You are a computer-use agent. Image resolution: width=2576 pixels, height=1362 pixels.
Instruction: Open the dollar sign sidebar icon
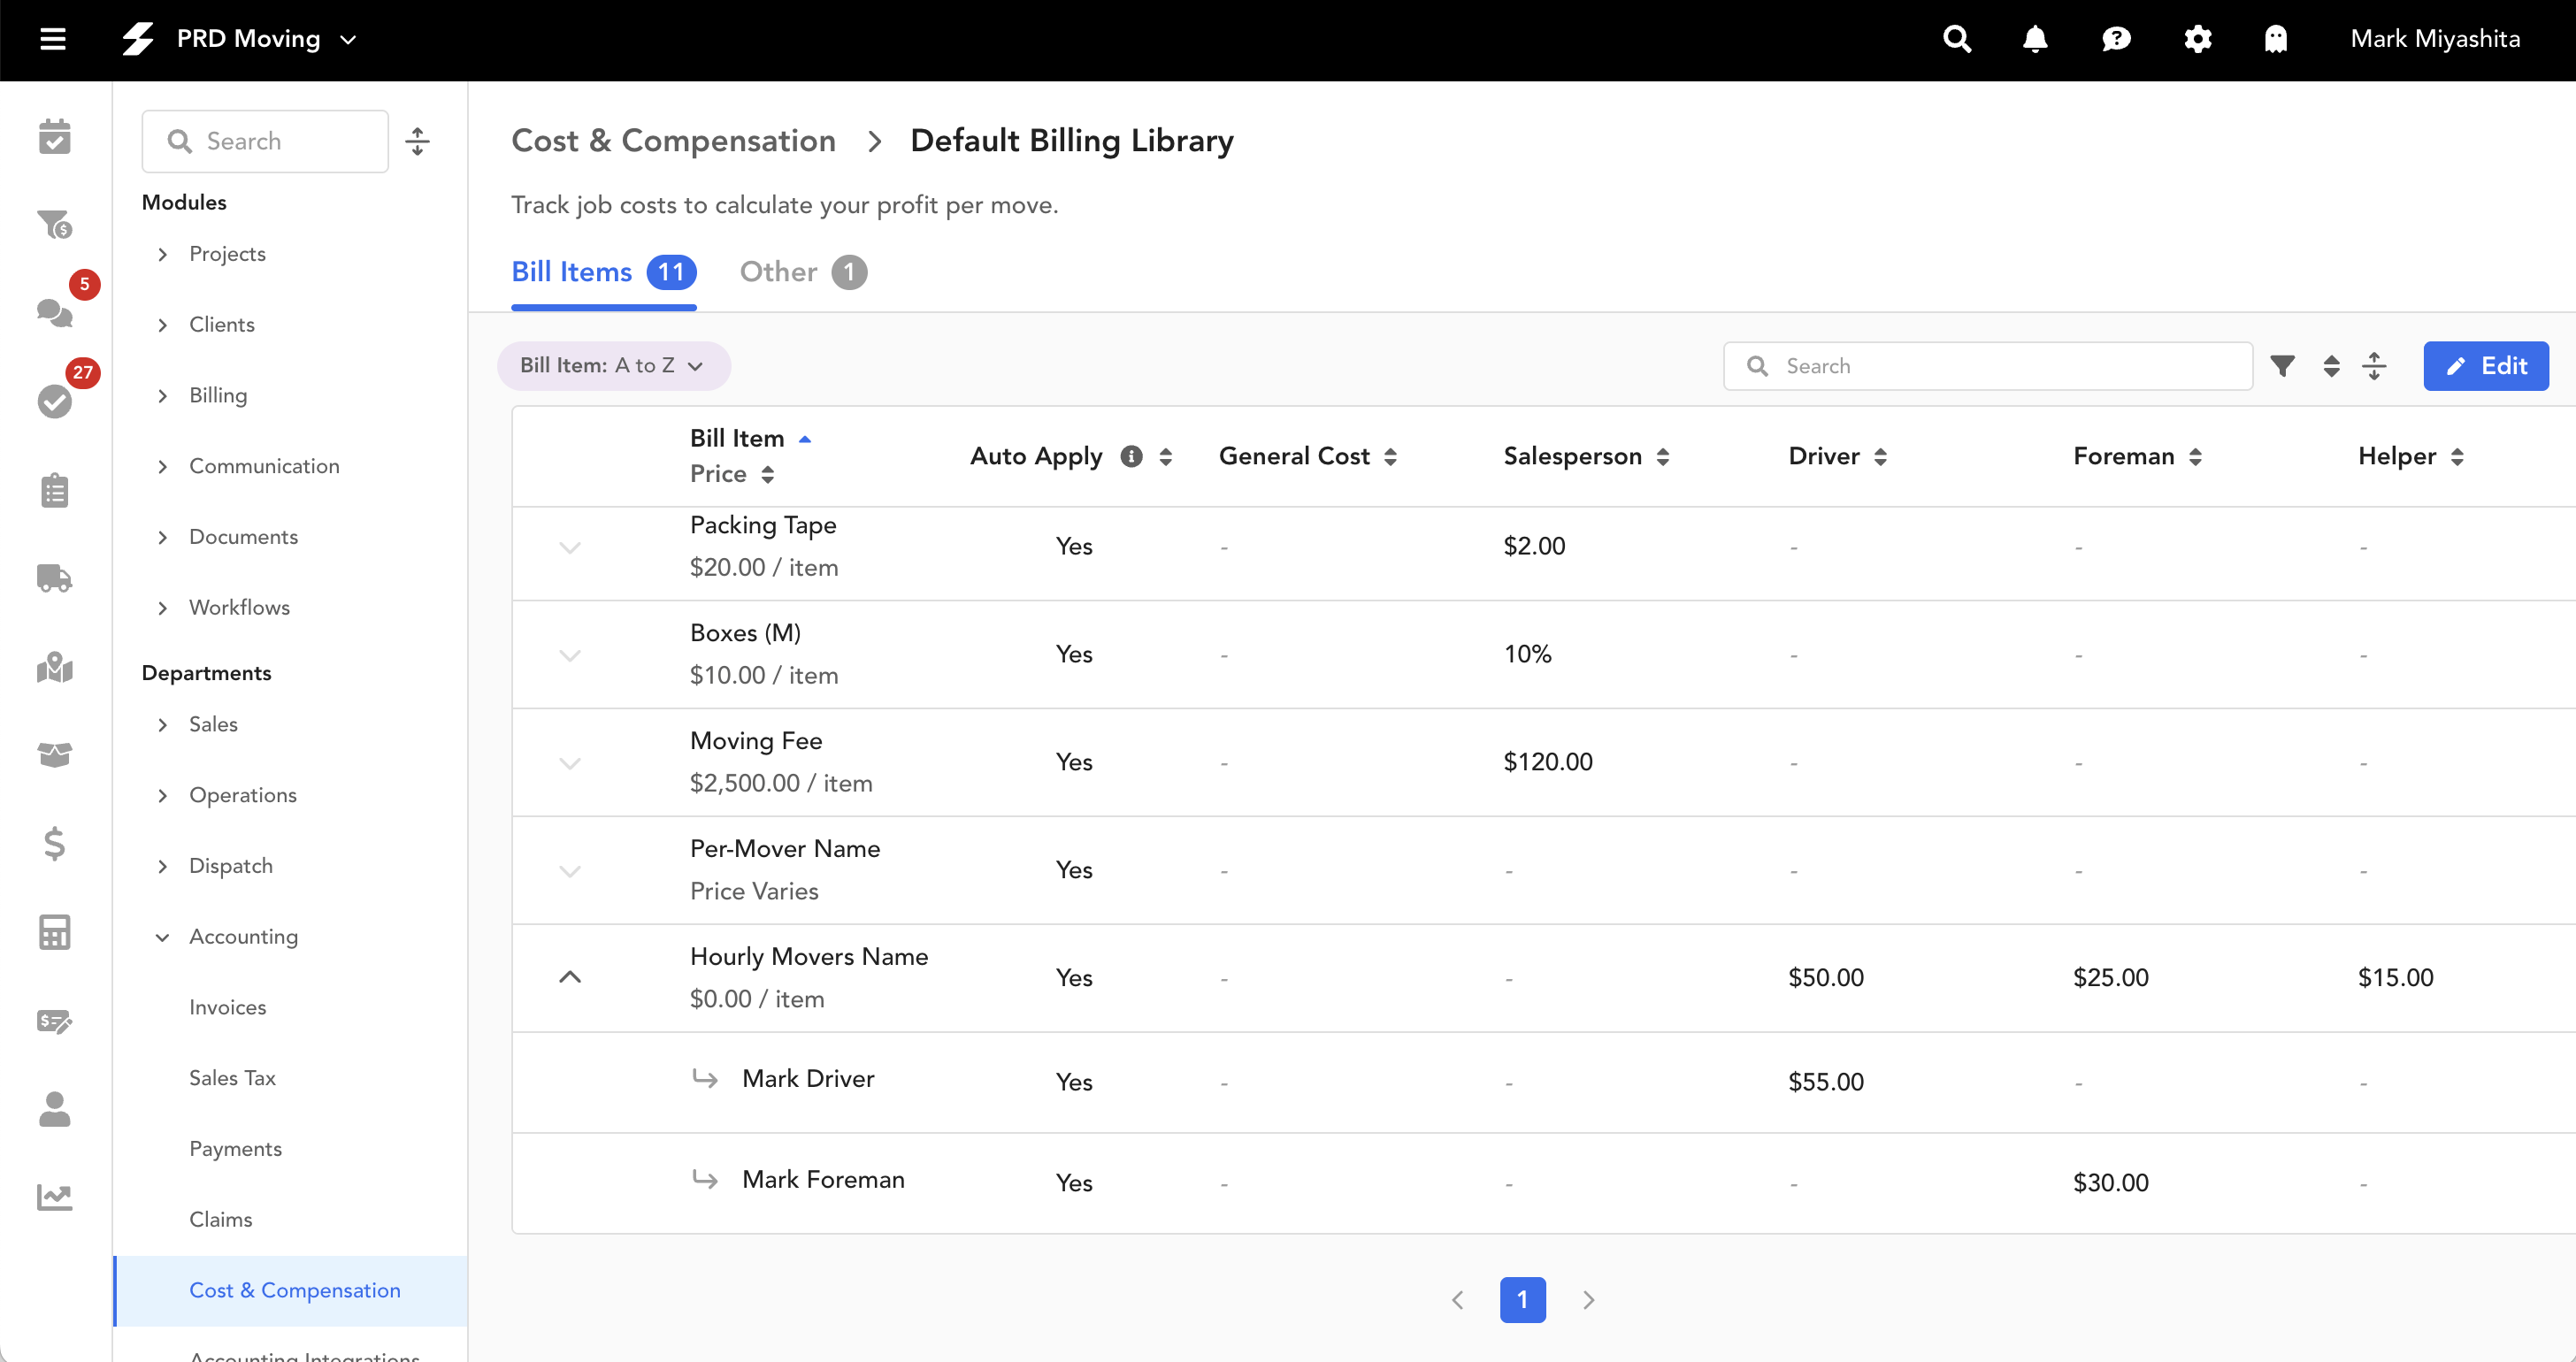coord(54,843)
